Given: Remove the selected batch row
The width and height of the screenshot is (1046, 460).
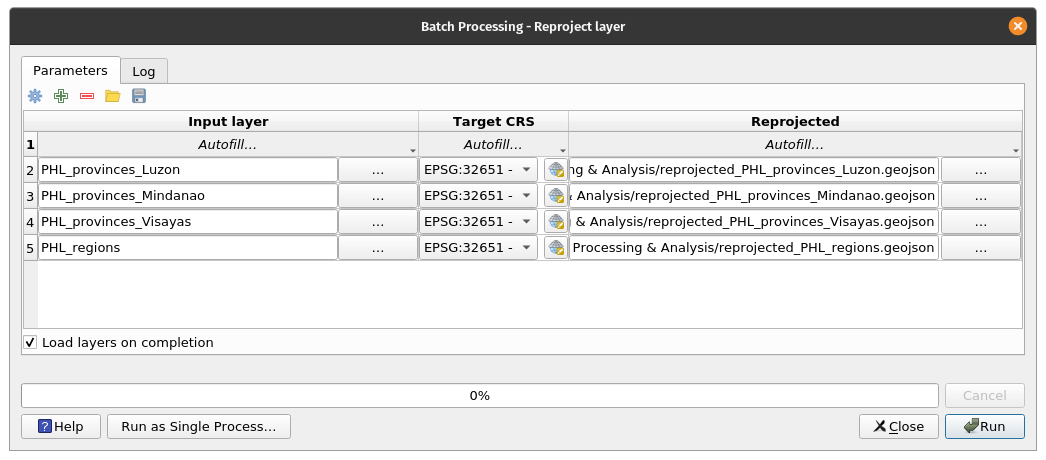Looking at the screenshot, I should [87, 96].
